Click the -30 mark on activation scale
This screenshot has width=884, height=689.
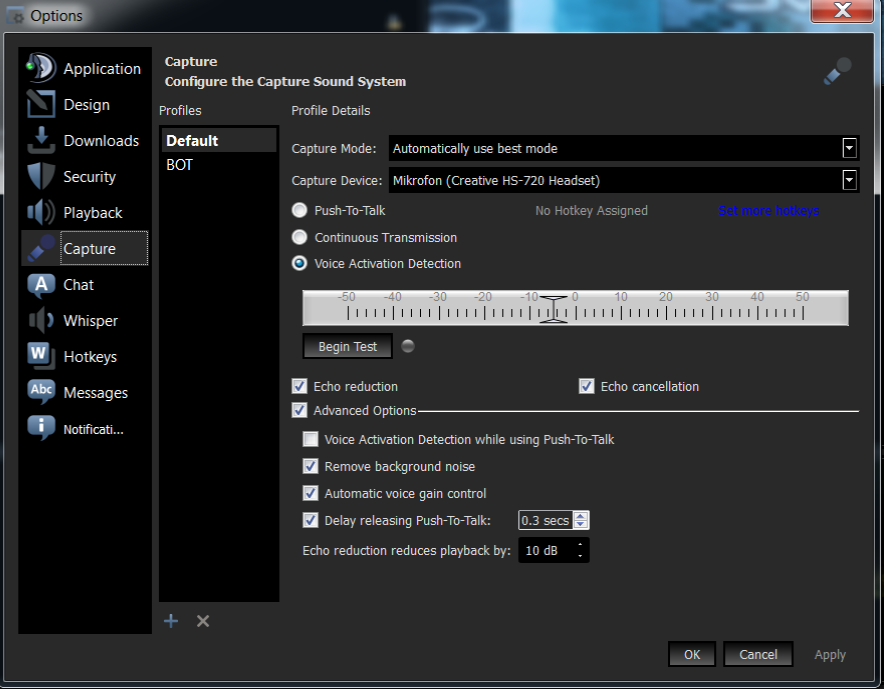click(x=438, y=297)
